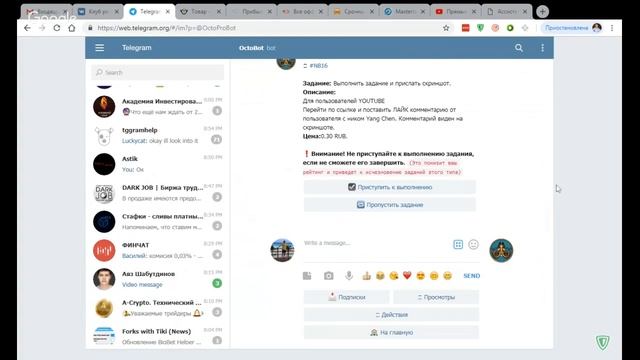Image resolution: width=640 pixels, height=360 pixels.
Task: Open the 'Forks with Tiki (News)' chat
Action: pos(158,336)
